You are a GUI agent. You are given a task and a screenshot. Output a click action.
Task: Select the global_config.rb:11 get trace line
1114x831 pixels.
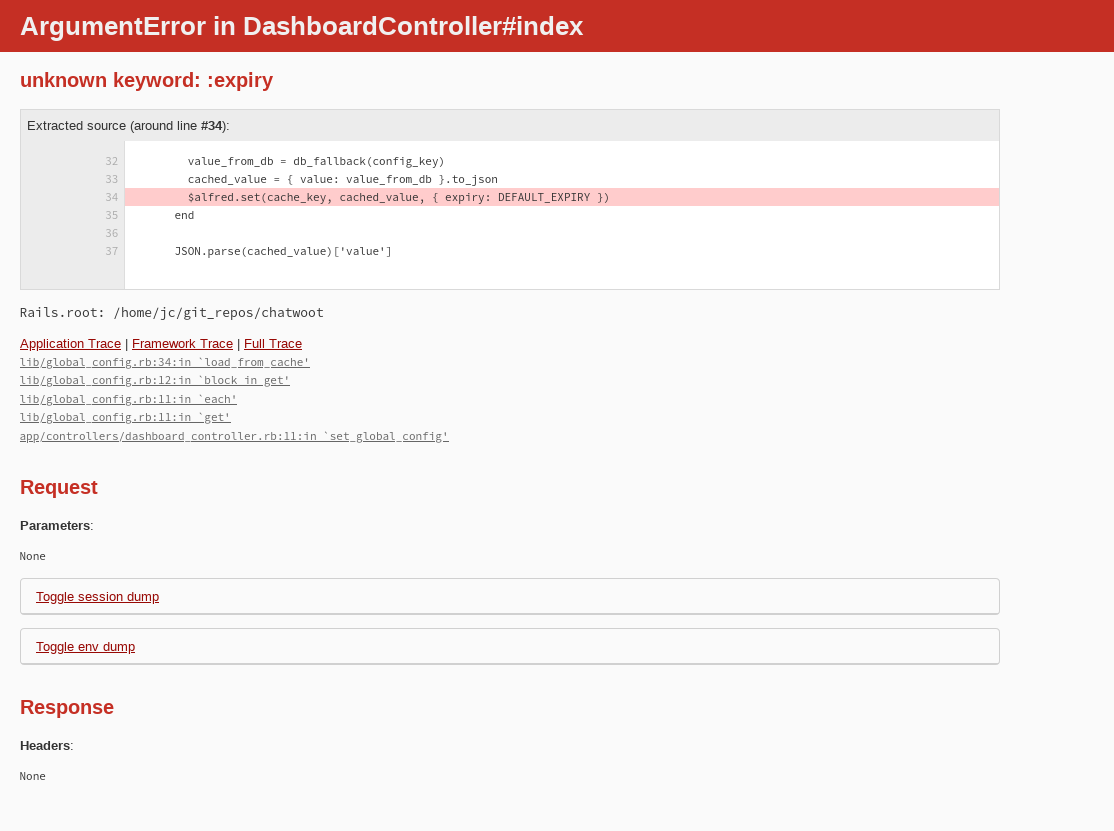[125, 417]
